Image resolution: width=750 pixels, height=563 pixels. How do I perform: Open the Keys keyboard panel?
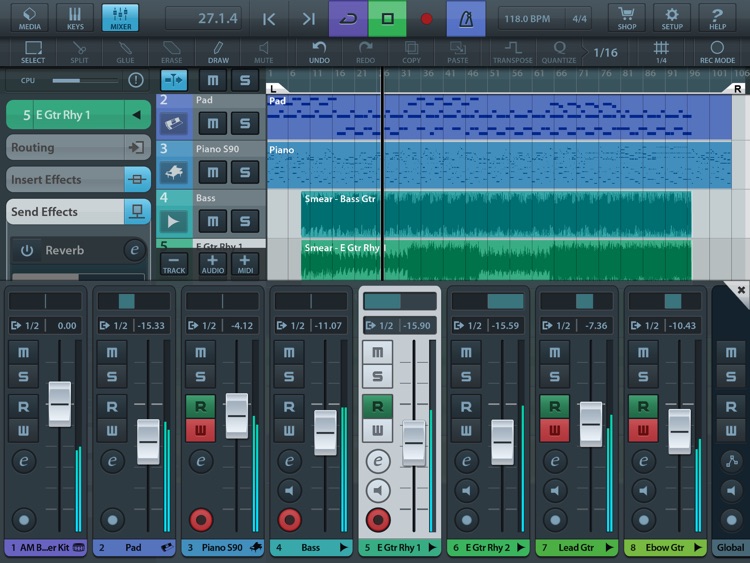tap(75, 18)
